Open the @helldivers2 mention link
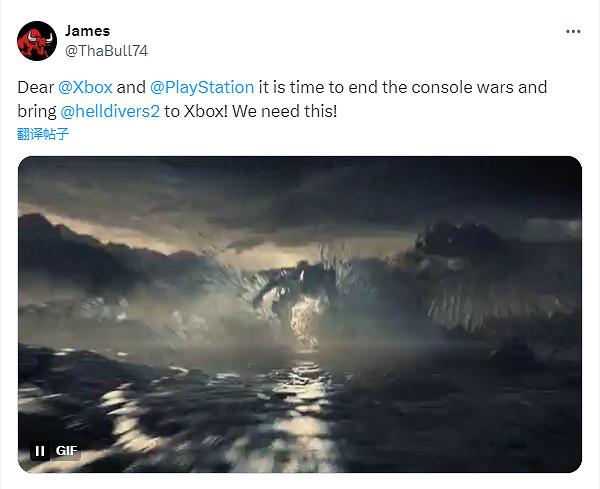 click(x=110, y=111)
